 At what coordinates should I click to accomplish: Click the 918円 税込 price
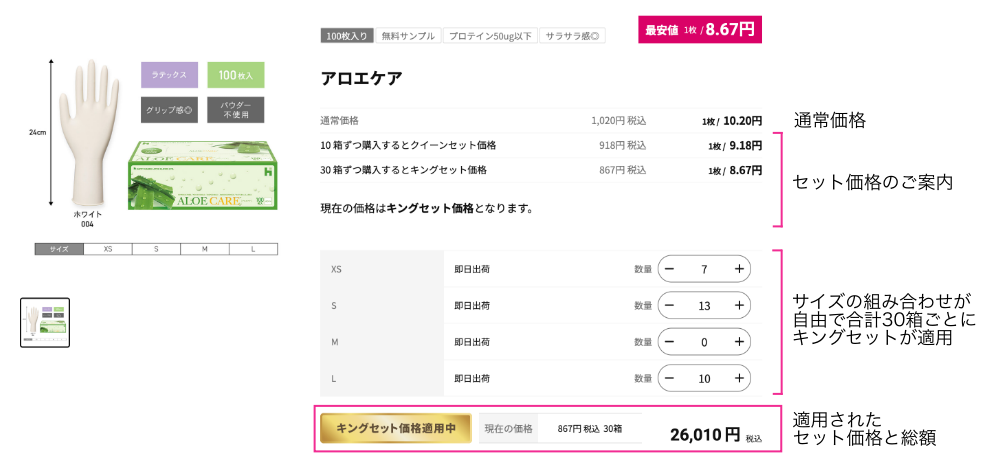pyautogui.click(x=622, y=145)
